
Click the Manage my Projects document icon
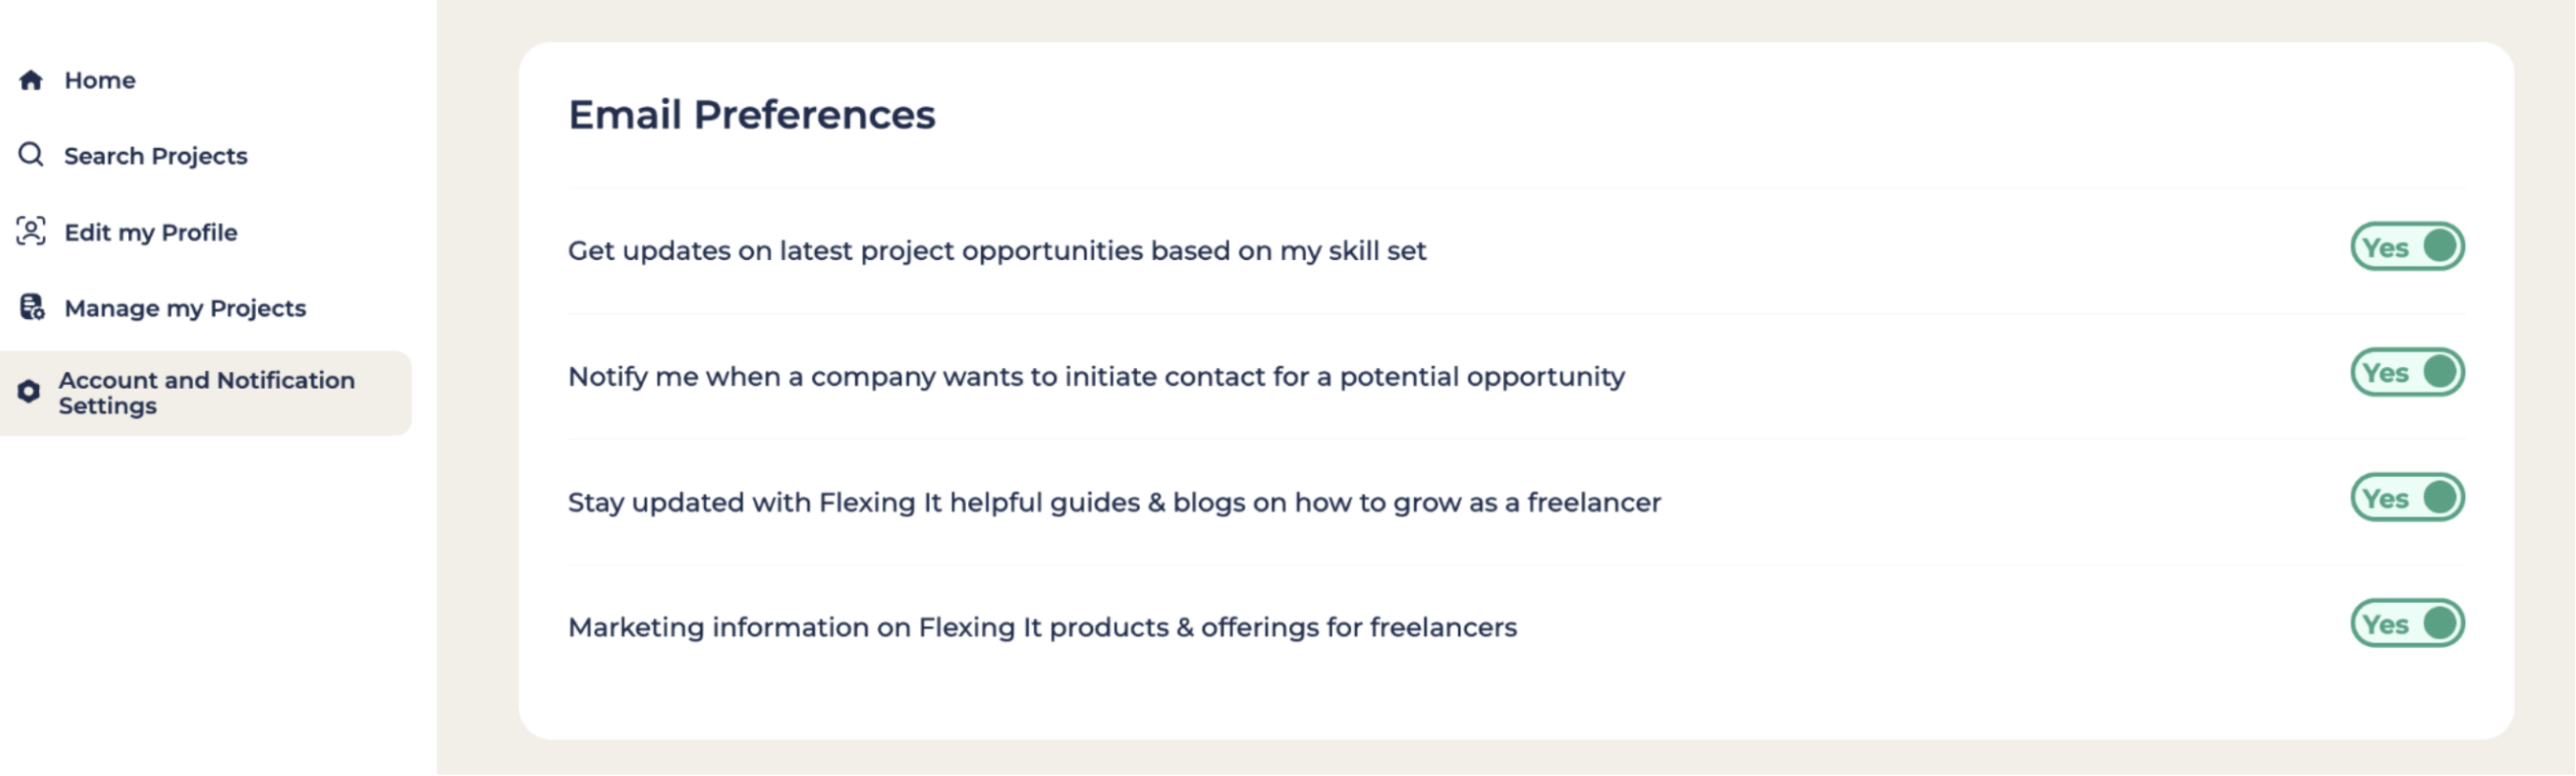coord(32,307)
